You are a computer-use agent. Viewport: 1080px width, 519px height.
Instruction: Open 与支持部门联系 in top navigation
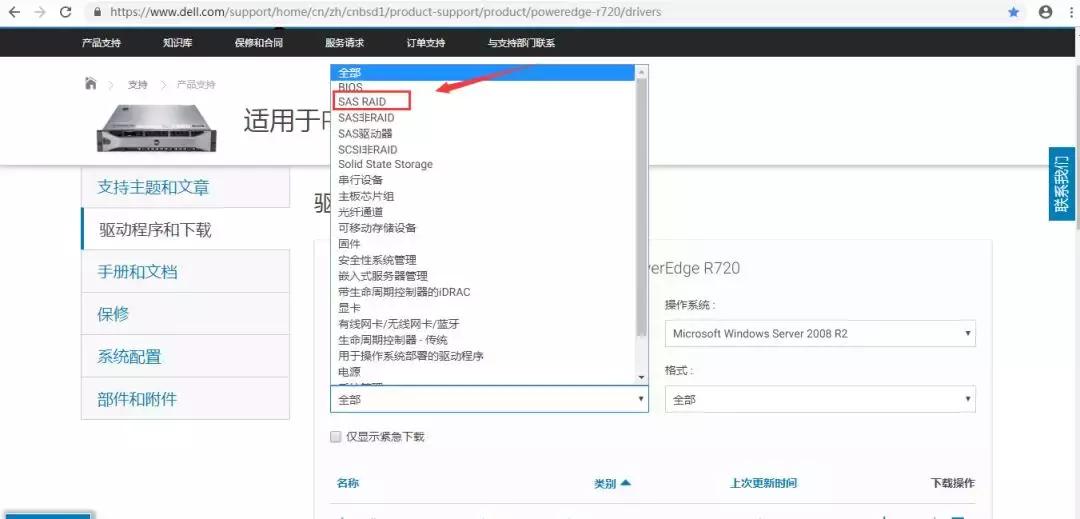(x=521, y=43)
